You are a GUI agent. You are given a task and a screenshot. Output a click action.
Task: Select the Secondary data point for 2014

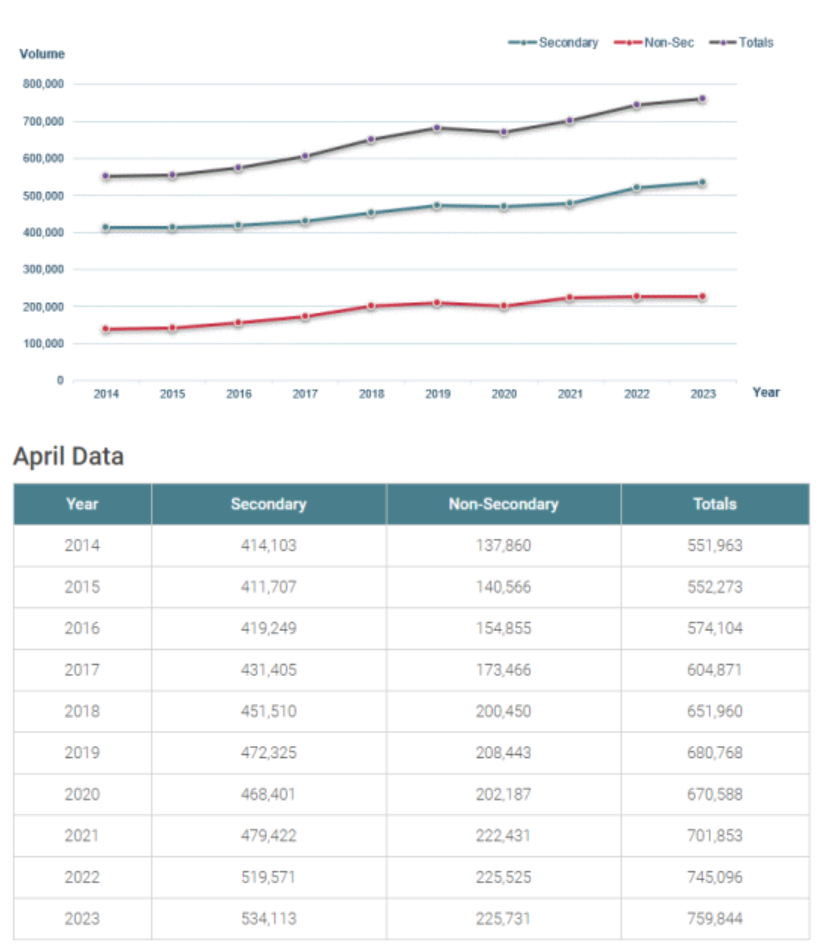point(106,228)
